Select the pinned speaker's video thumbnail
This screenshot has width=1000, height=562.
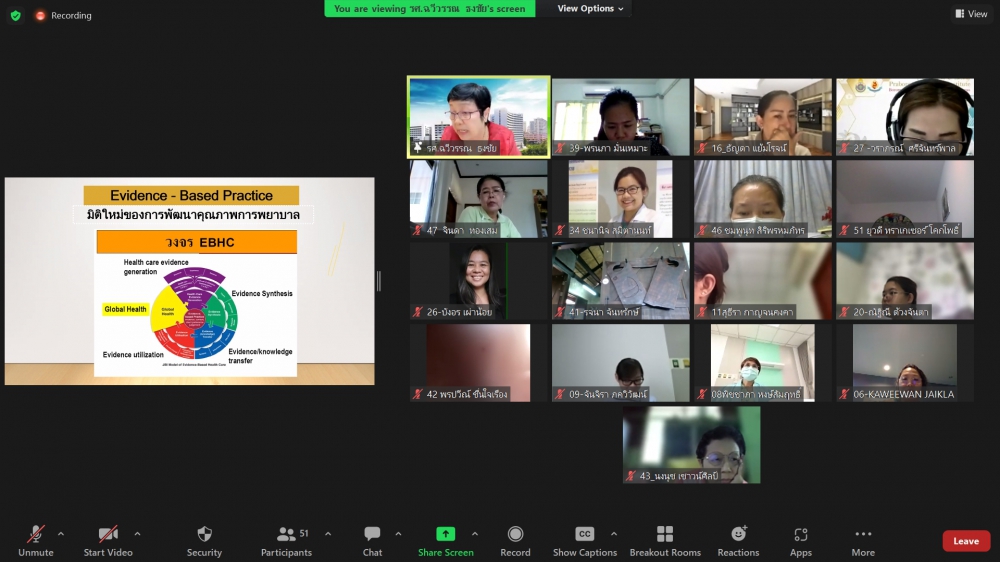(x=478, y=116)
